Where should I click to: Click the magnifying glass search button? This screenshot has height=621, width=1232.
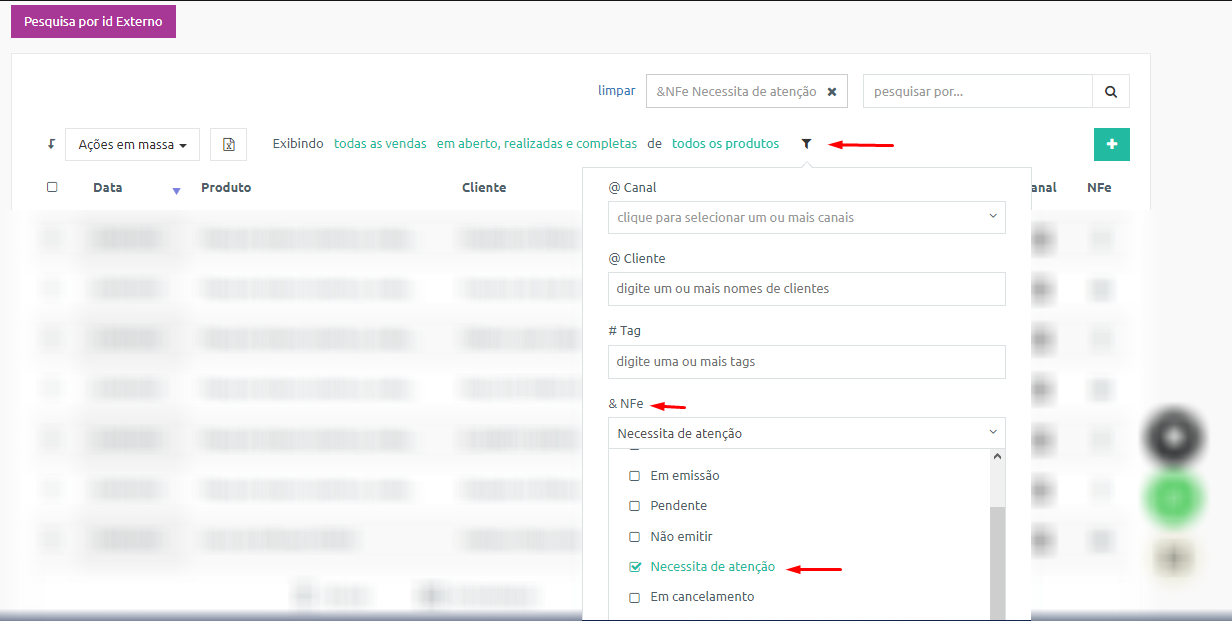(1111, 91)
